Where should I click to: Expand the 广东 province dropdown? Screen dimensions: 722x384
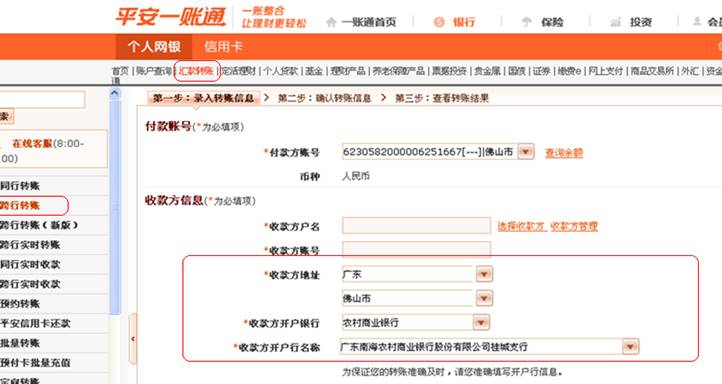484,274
